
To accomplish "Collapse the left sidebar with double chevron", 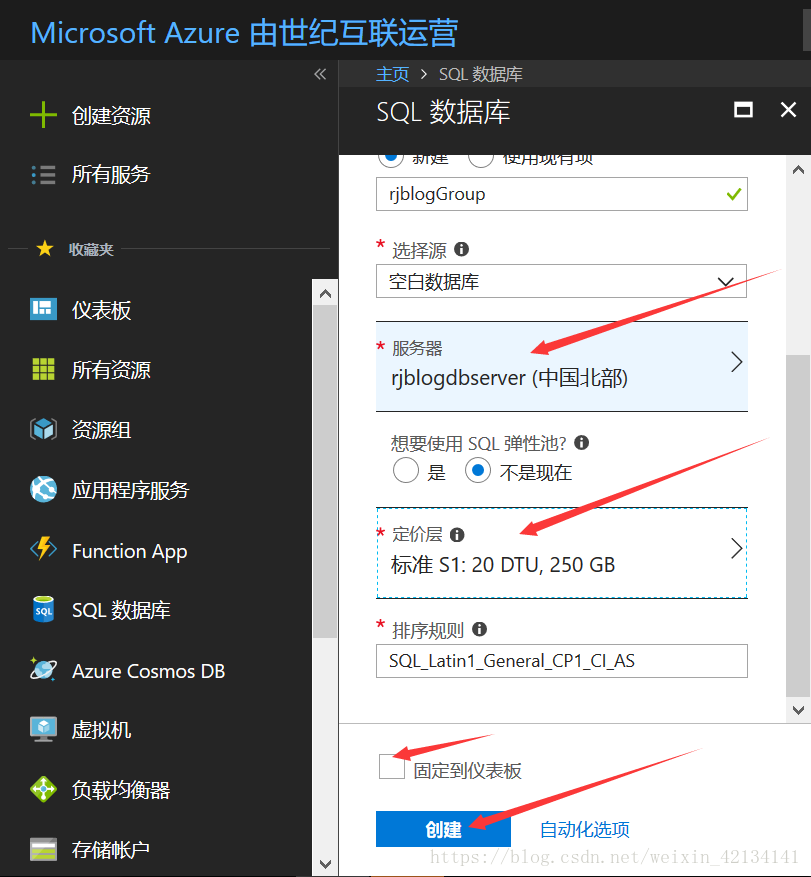I will pyautogui.click(x=320, y=74).
